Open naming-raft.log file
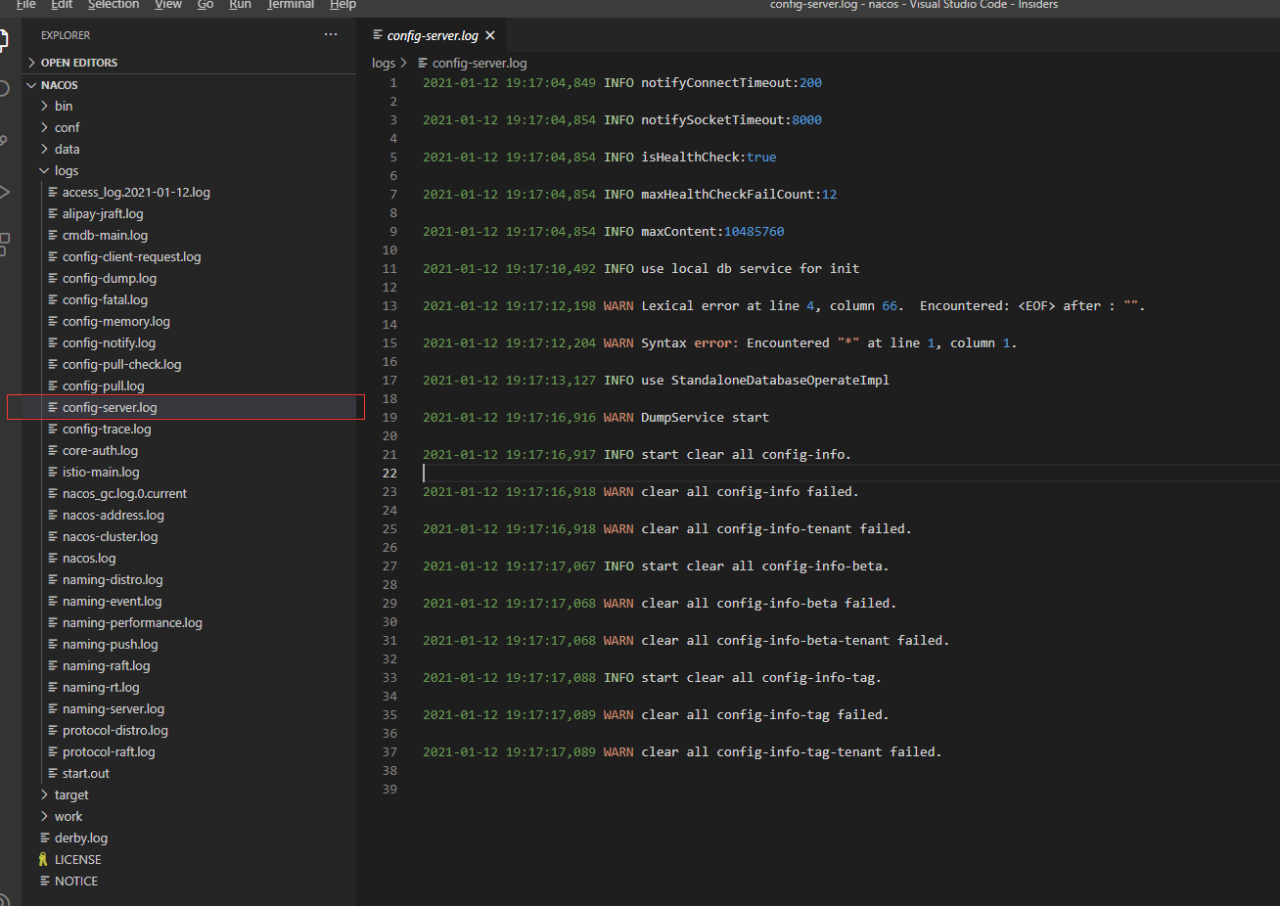Screen dimensions: 1280x906 106,666
